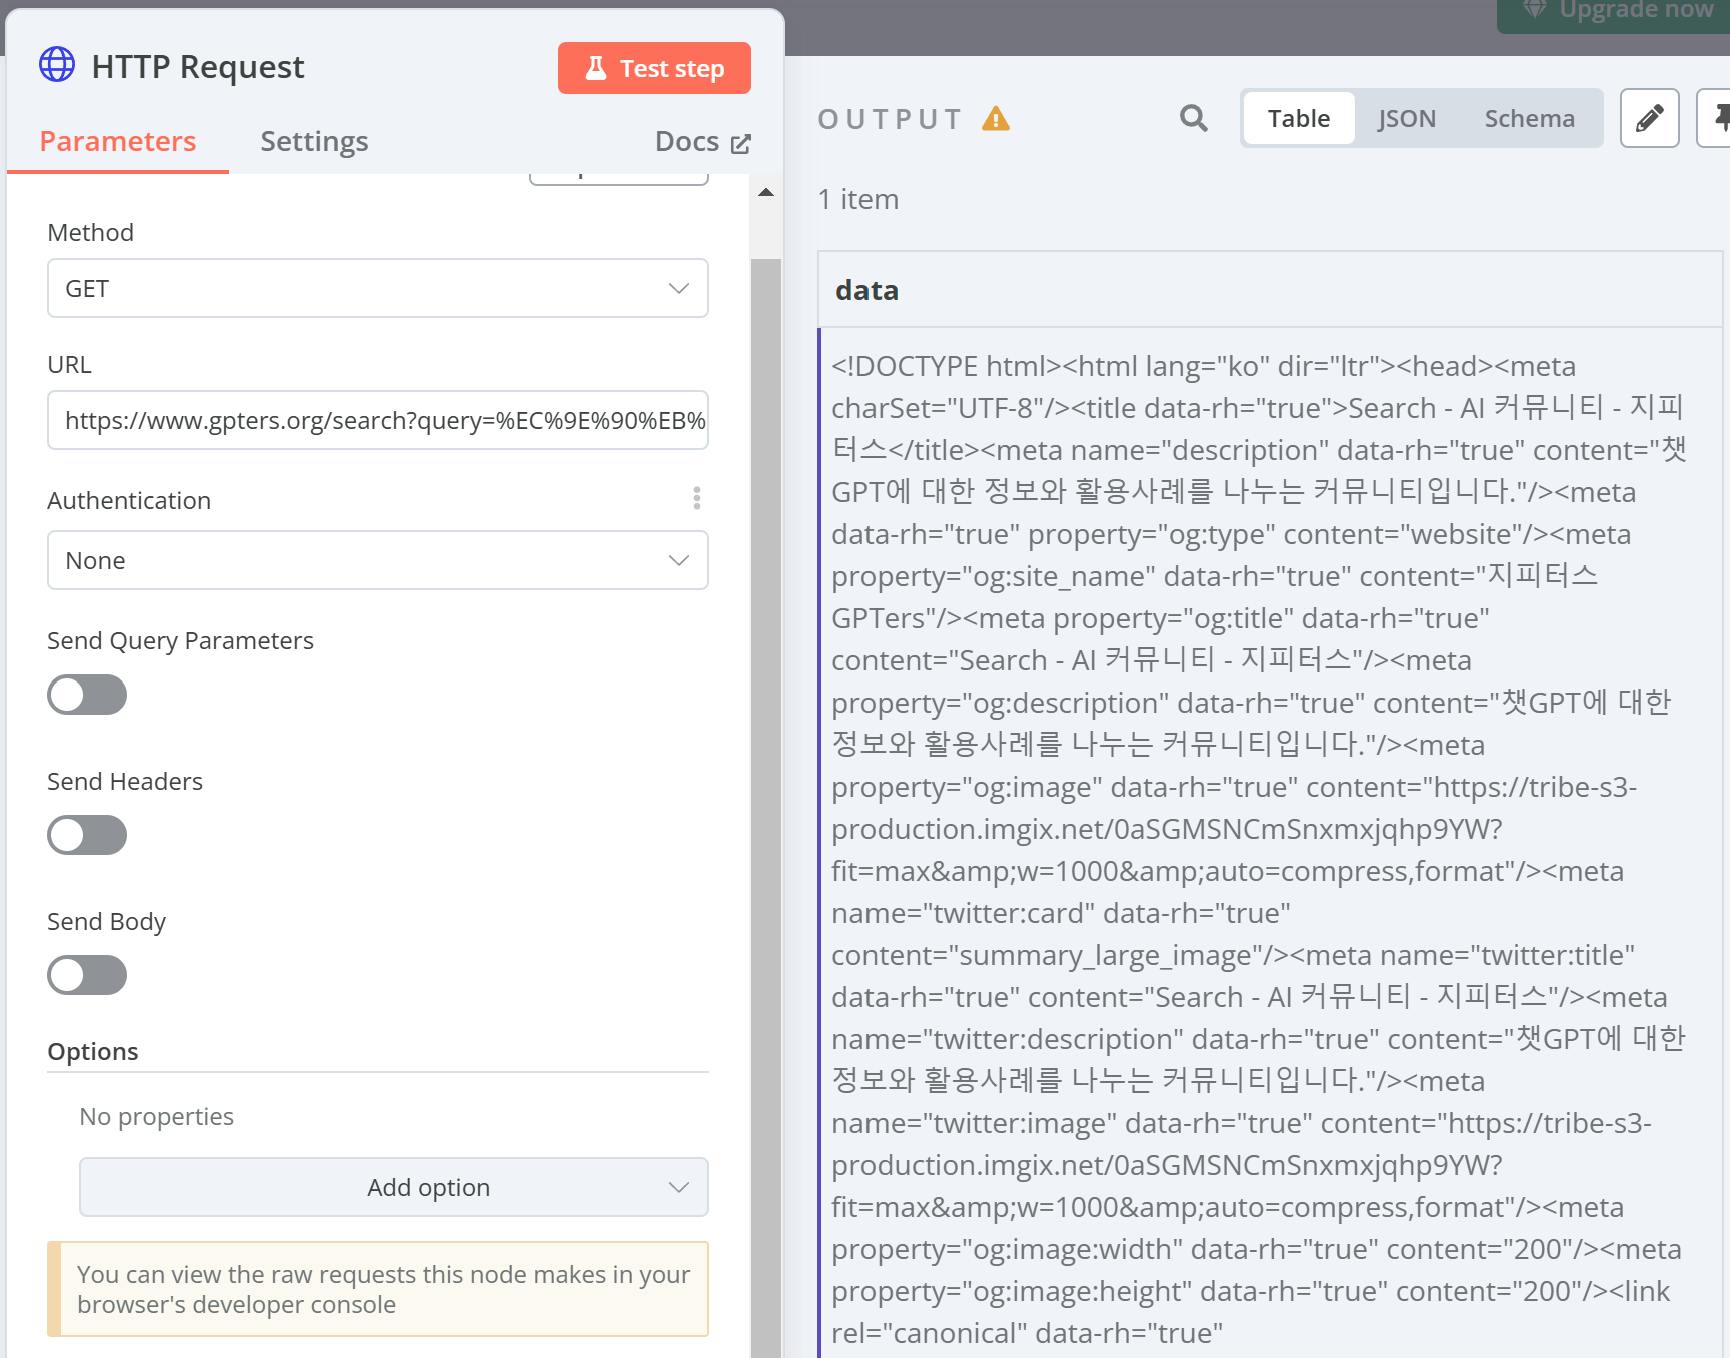1730x1358 pixels.
Task: Click the '1 item' count text
Action: [x=858, y=199]
